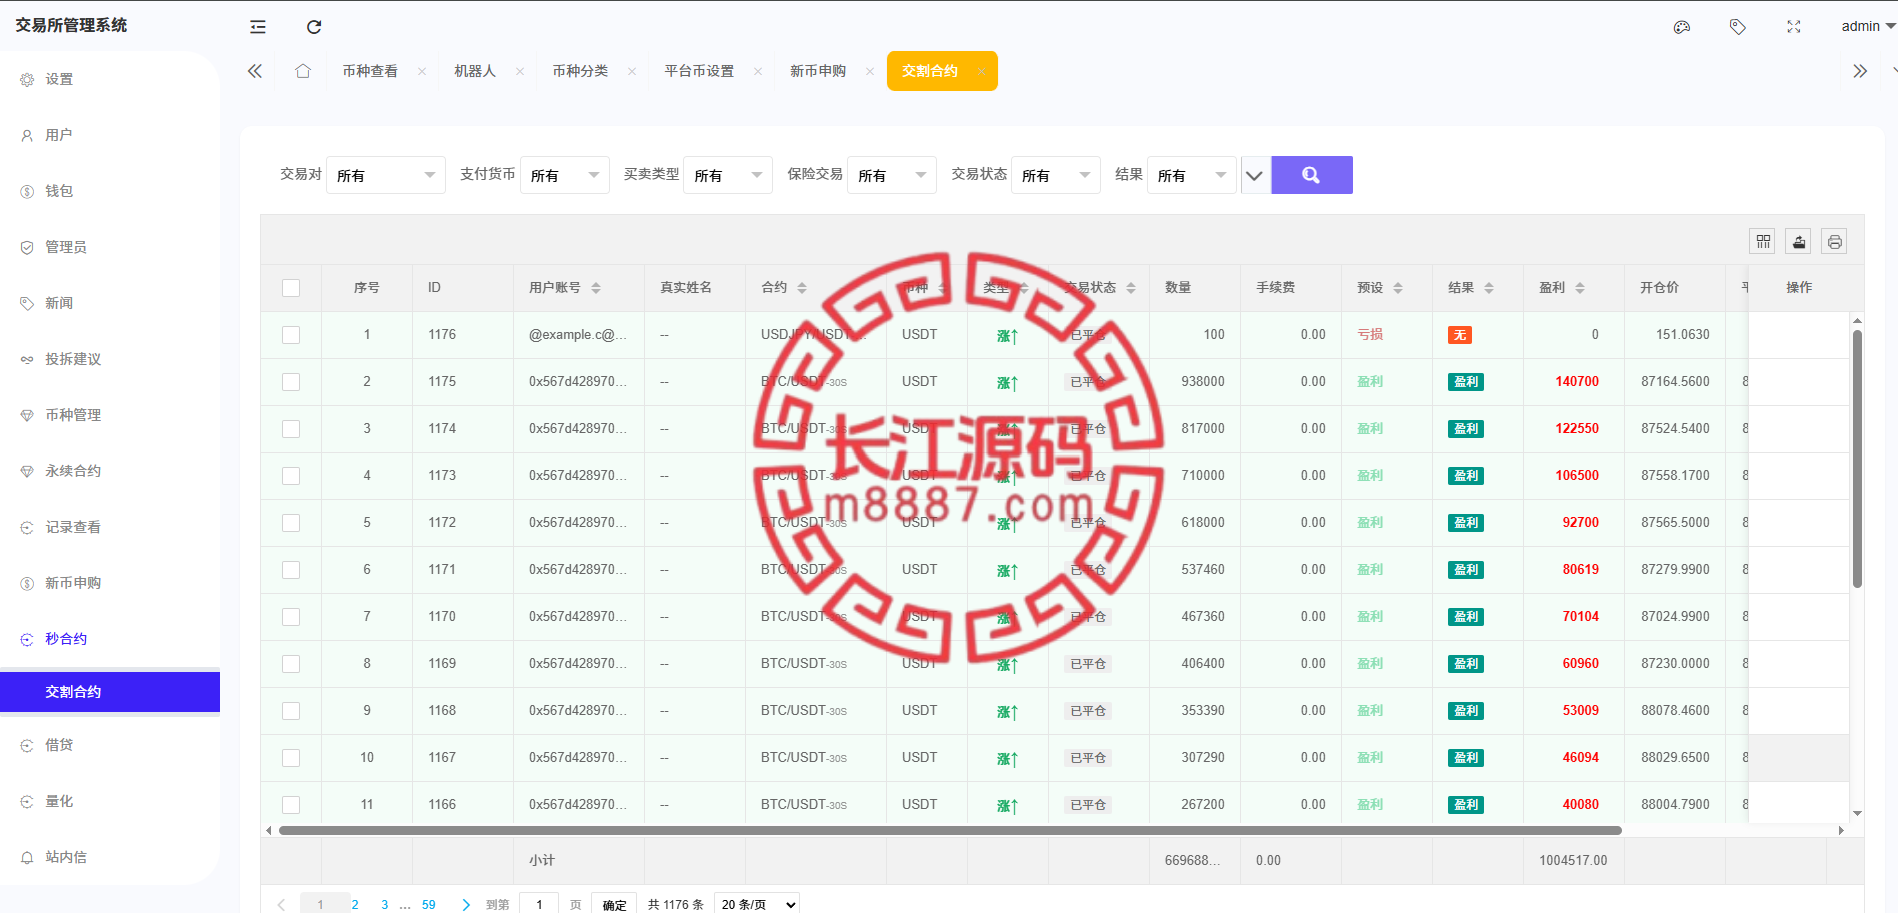Collapse the sidebar with the menu-fold icon

coord(258,27)
